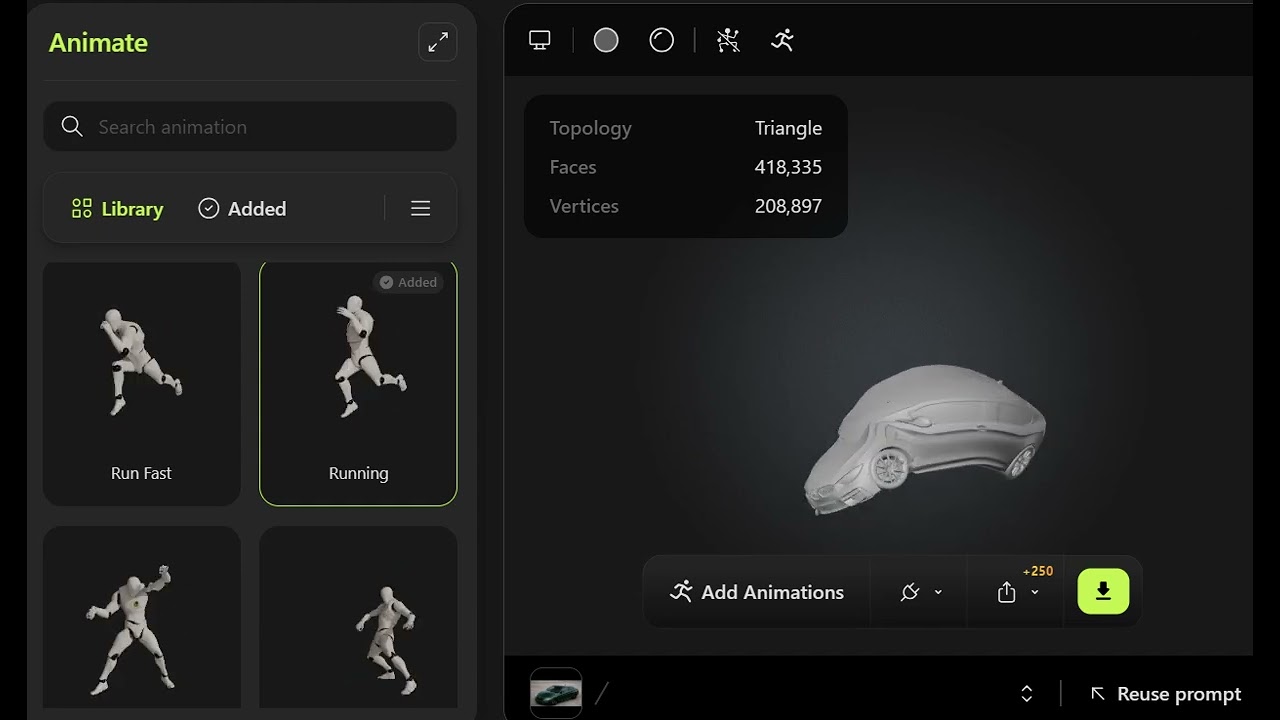
Task: Choose the punching pose animation below Run Fast
Action: pyautogui.click(x=142, y=617)
